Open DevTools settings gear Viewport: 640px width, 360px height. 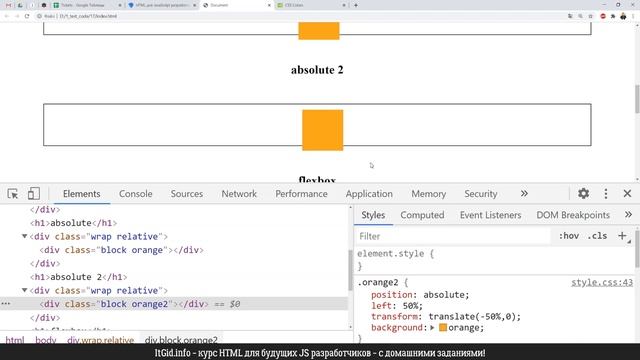click(x=583, y=193)
